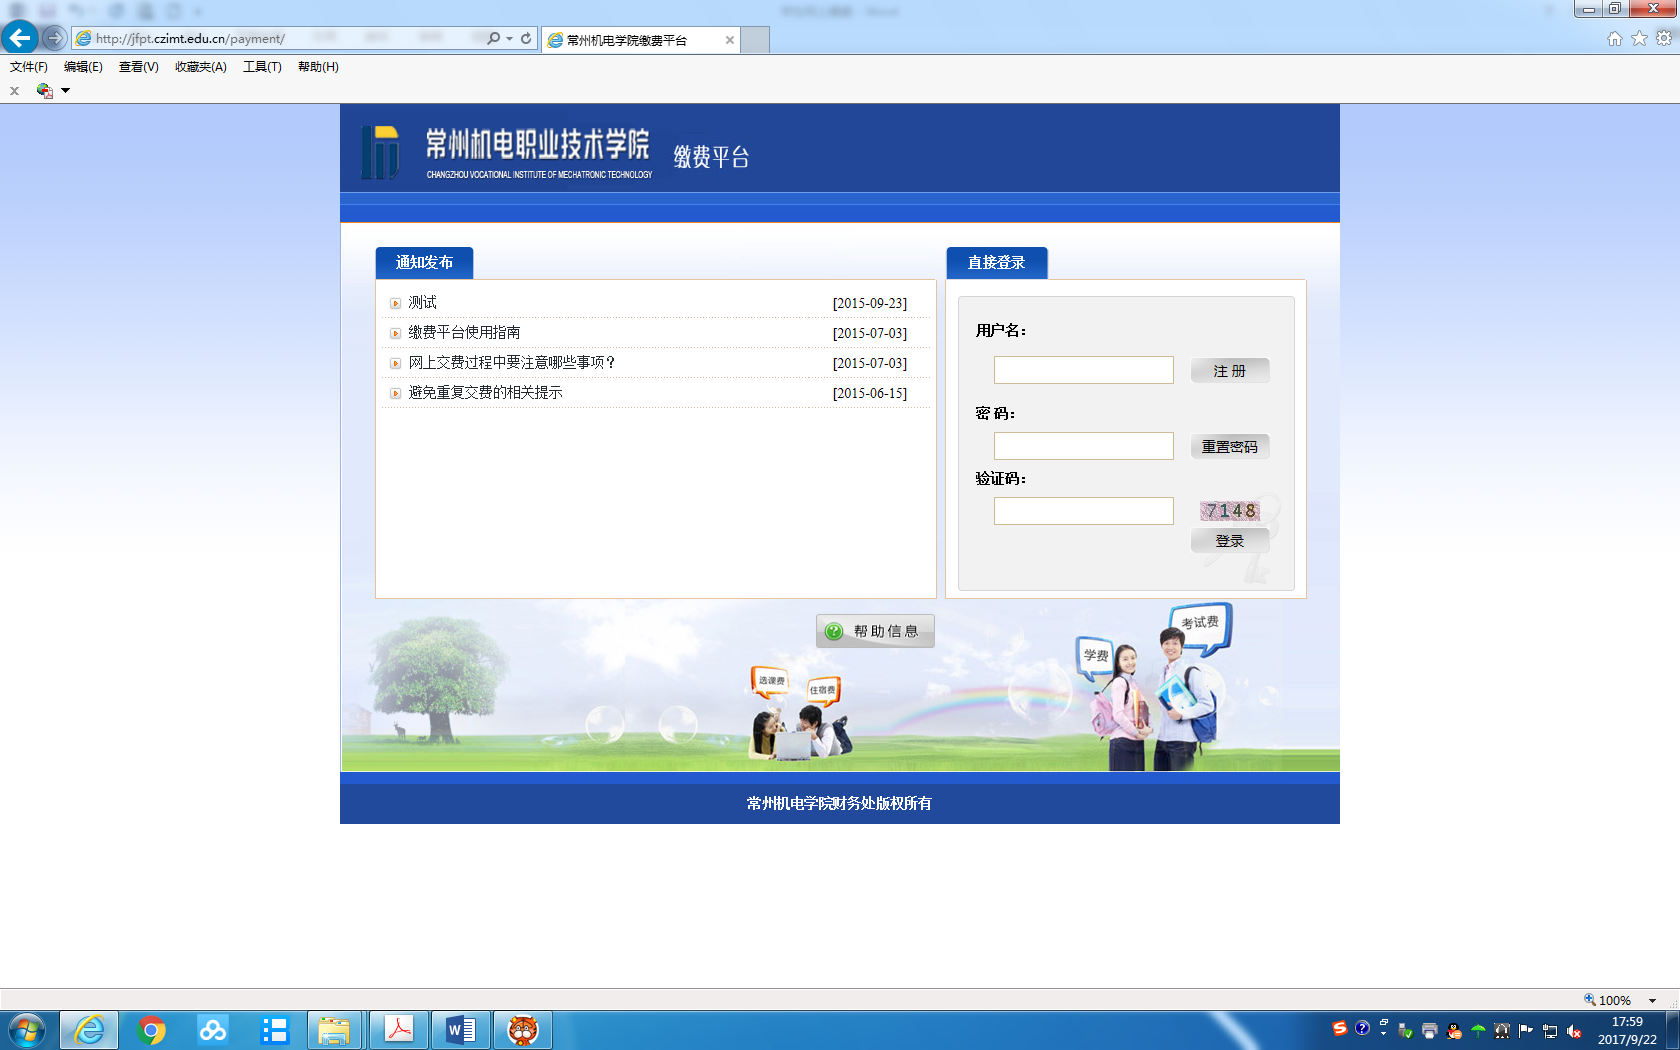
Task: Click the address bar search magnifier icon
Action: tap(493, 38)
